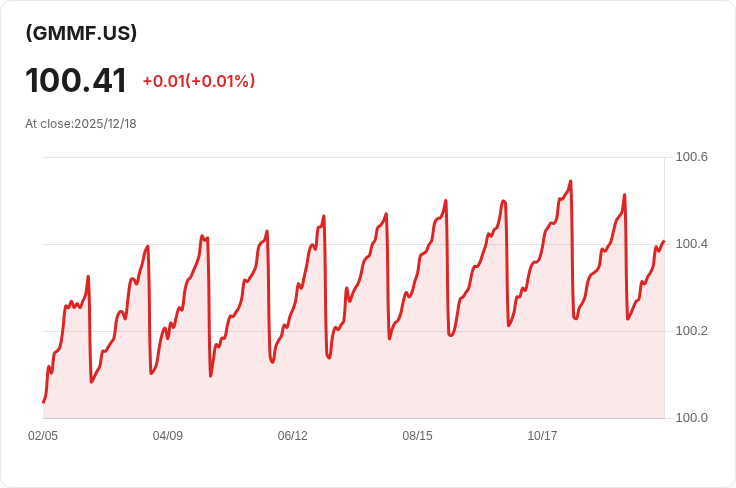Click the starting point of the price line
The width and height of the screenshot is (736, 488).
click(x=44, y=402)
